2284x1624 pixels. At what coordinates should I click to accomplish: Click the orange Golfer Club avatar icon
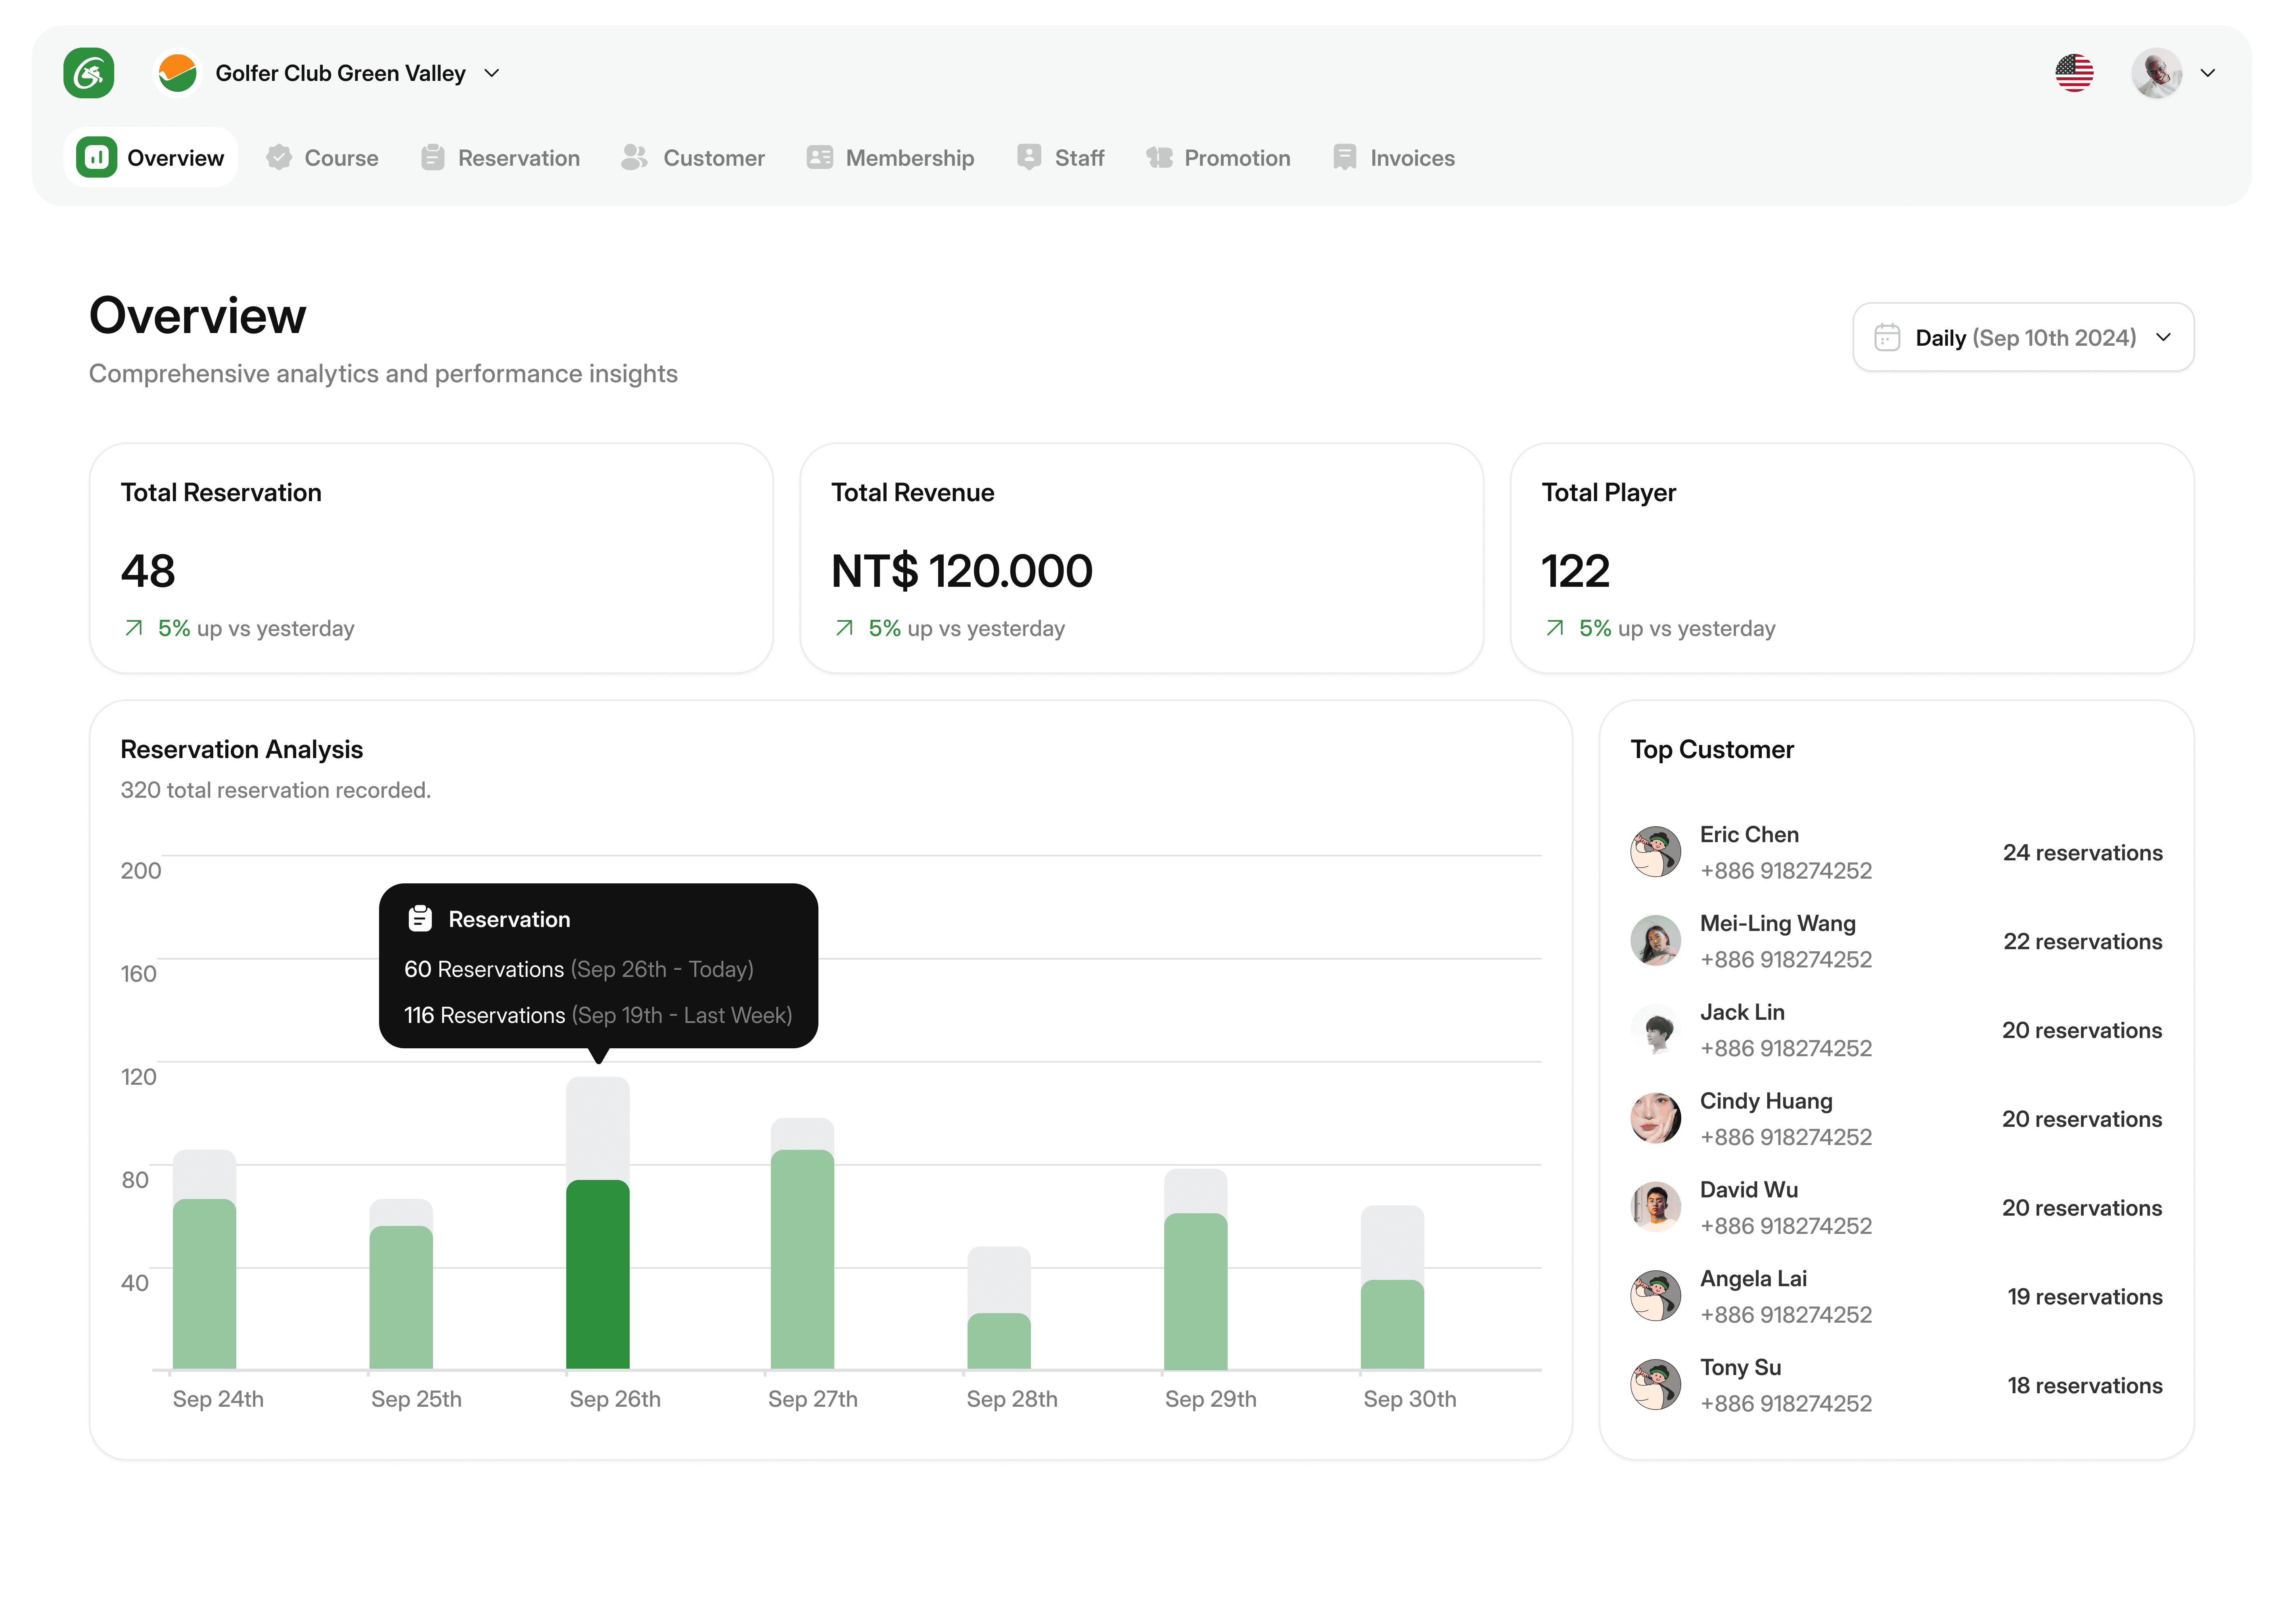tap(177, 73)
